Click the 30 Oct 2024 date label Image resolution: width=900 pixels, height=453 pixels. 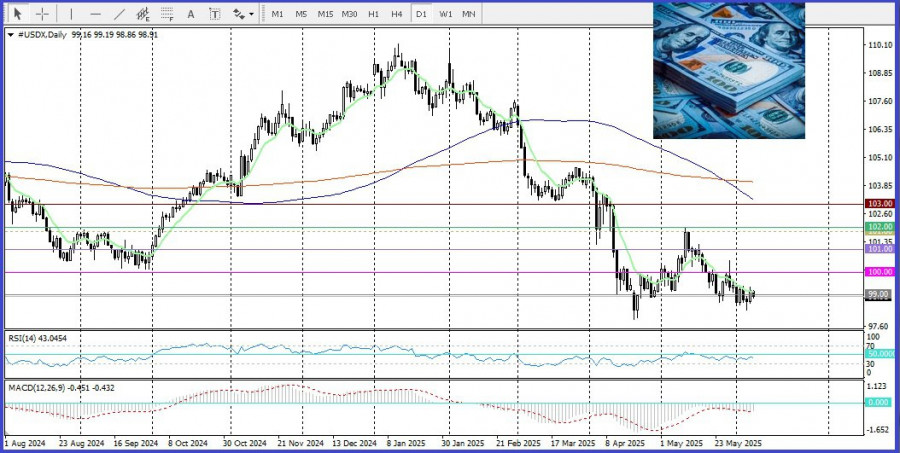tap(245, 444)
